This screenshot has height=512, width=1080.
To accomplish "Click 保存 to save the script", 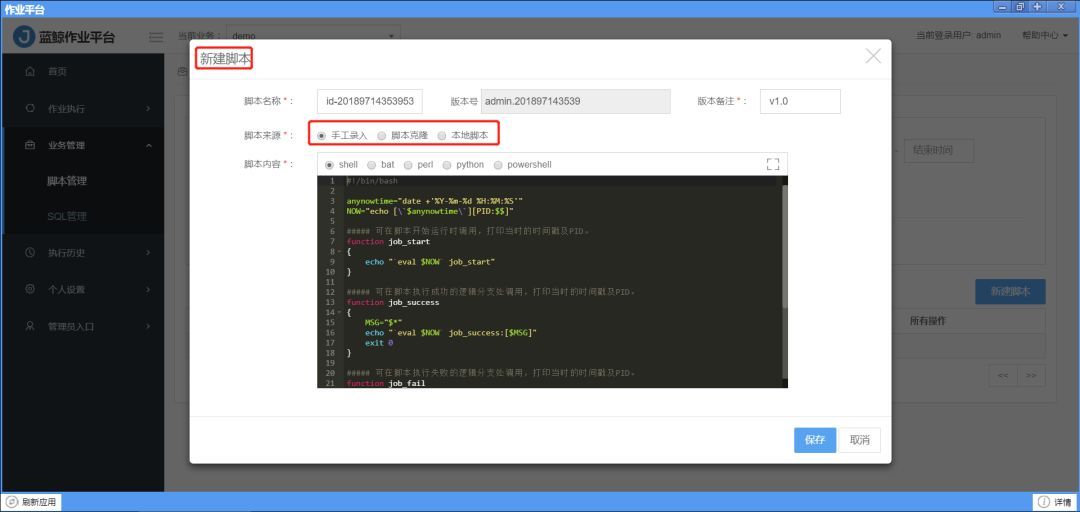I will coord(815,440).
